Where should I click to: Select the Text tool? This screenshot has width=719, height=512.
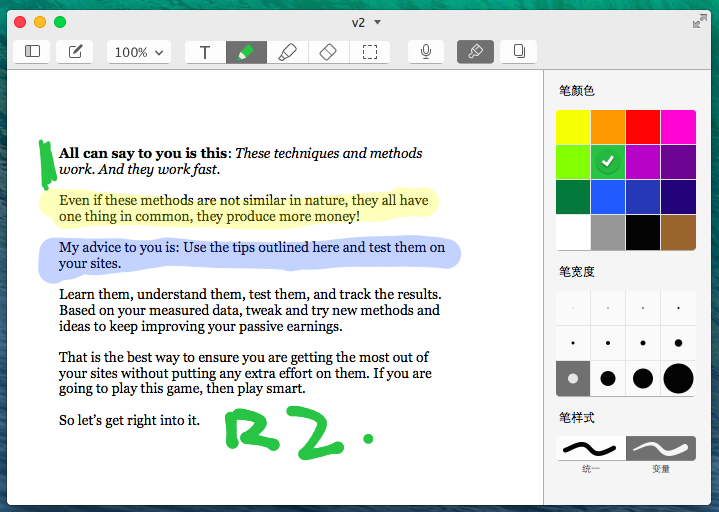[205, 52]
